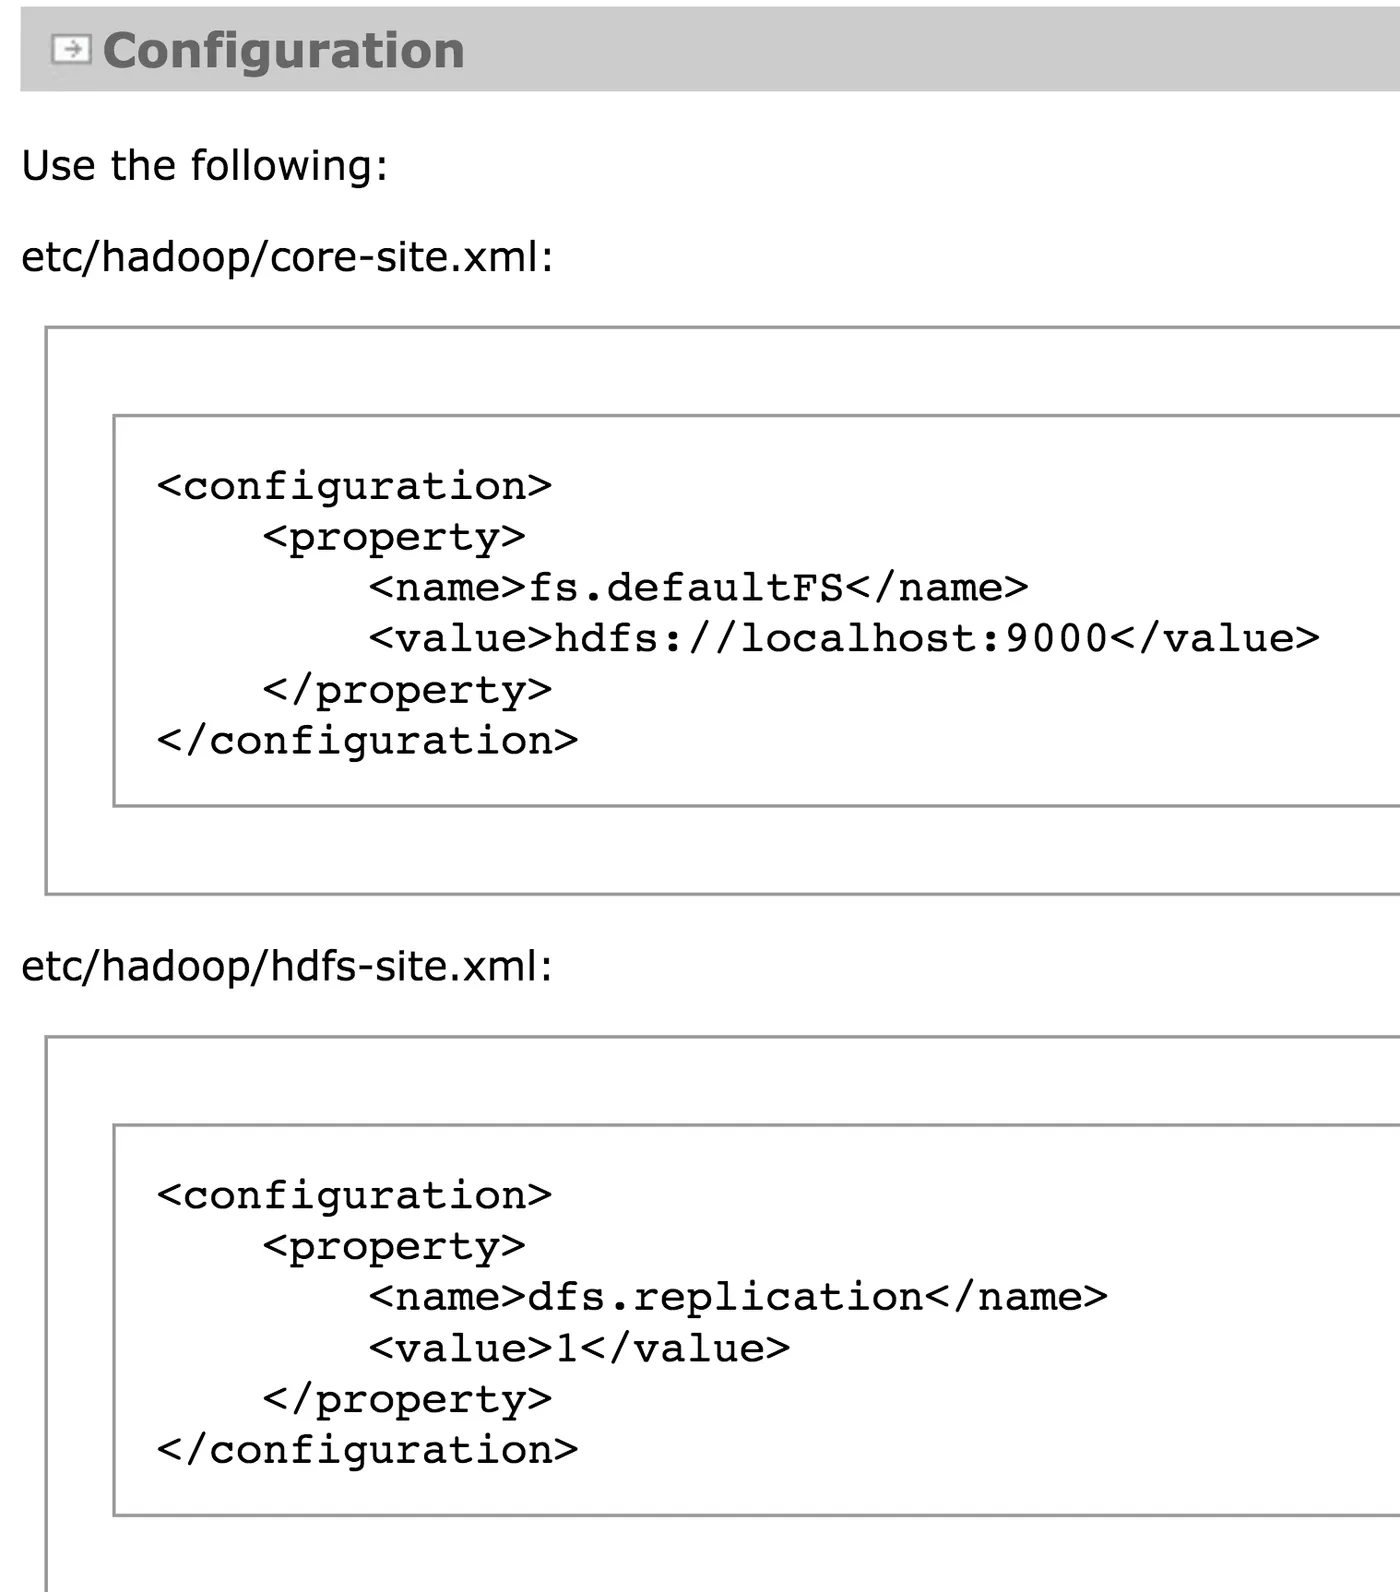This screenshot has width=1400, height=1592.
Task: Click closing property tag in core-site block
Action: coord(407,690)
